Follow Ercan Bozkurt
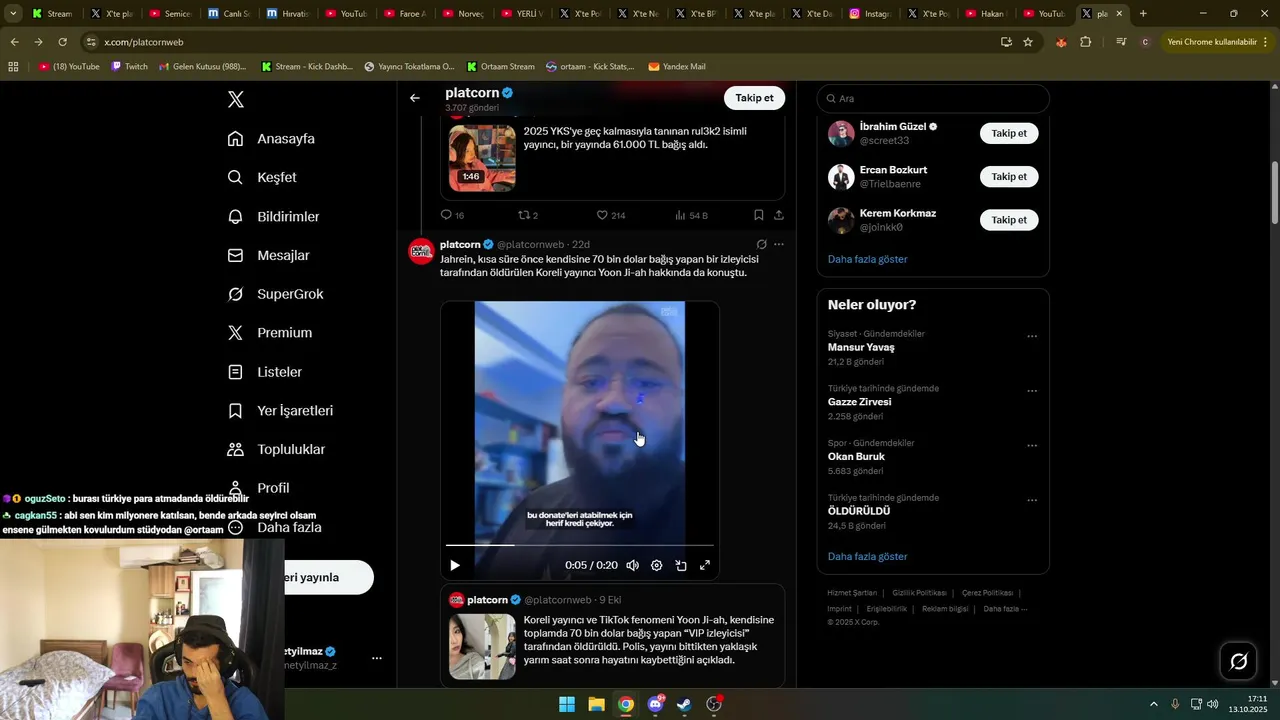 tap(1009, 176)
